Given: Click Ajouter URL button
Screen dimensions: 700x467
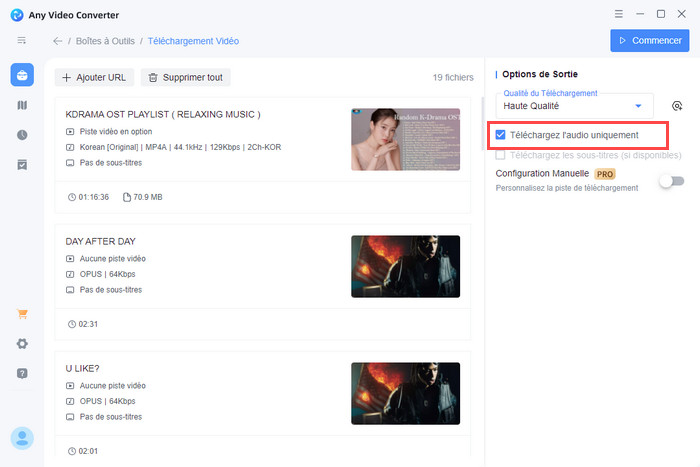Looking at the screenshot, I should tap(94, 77).
